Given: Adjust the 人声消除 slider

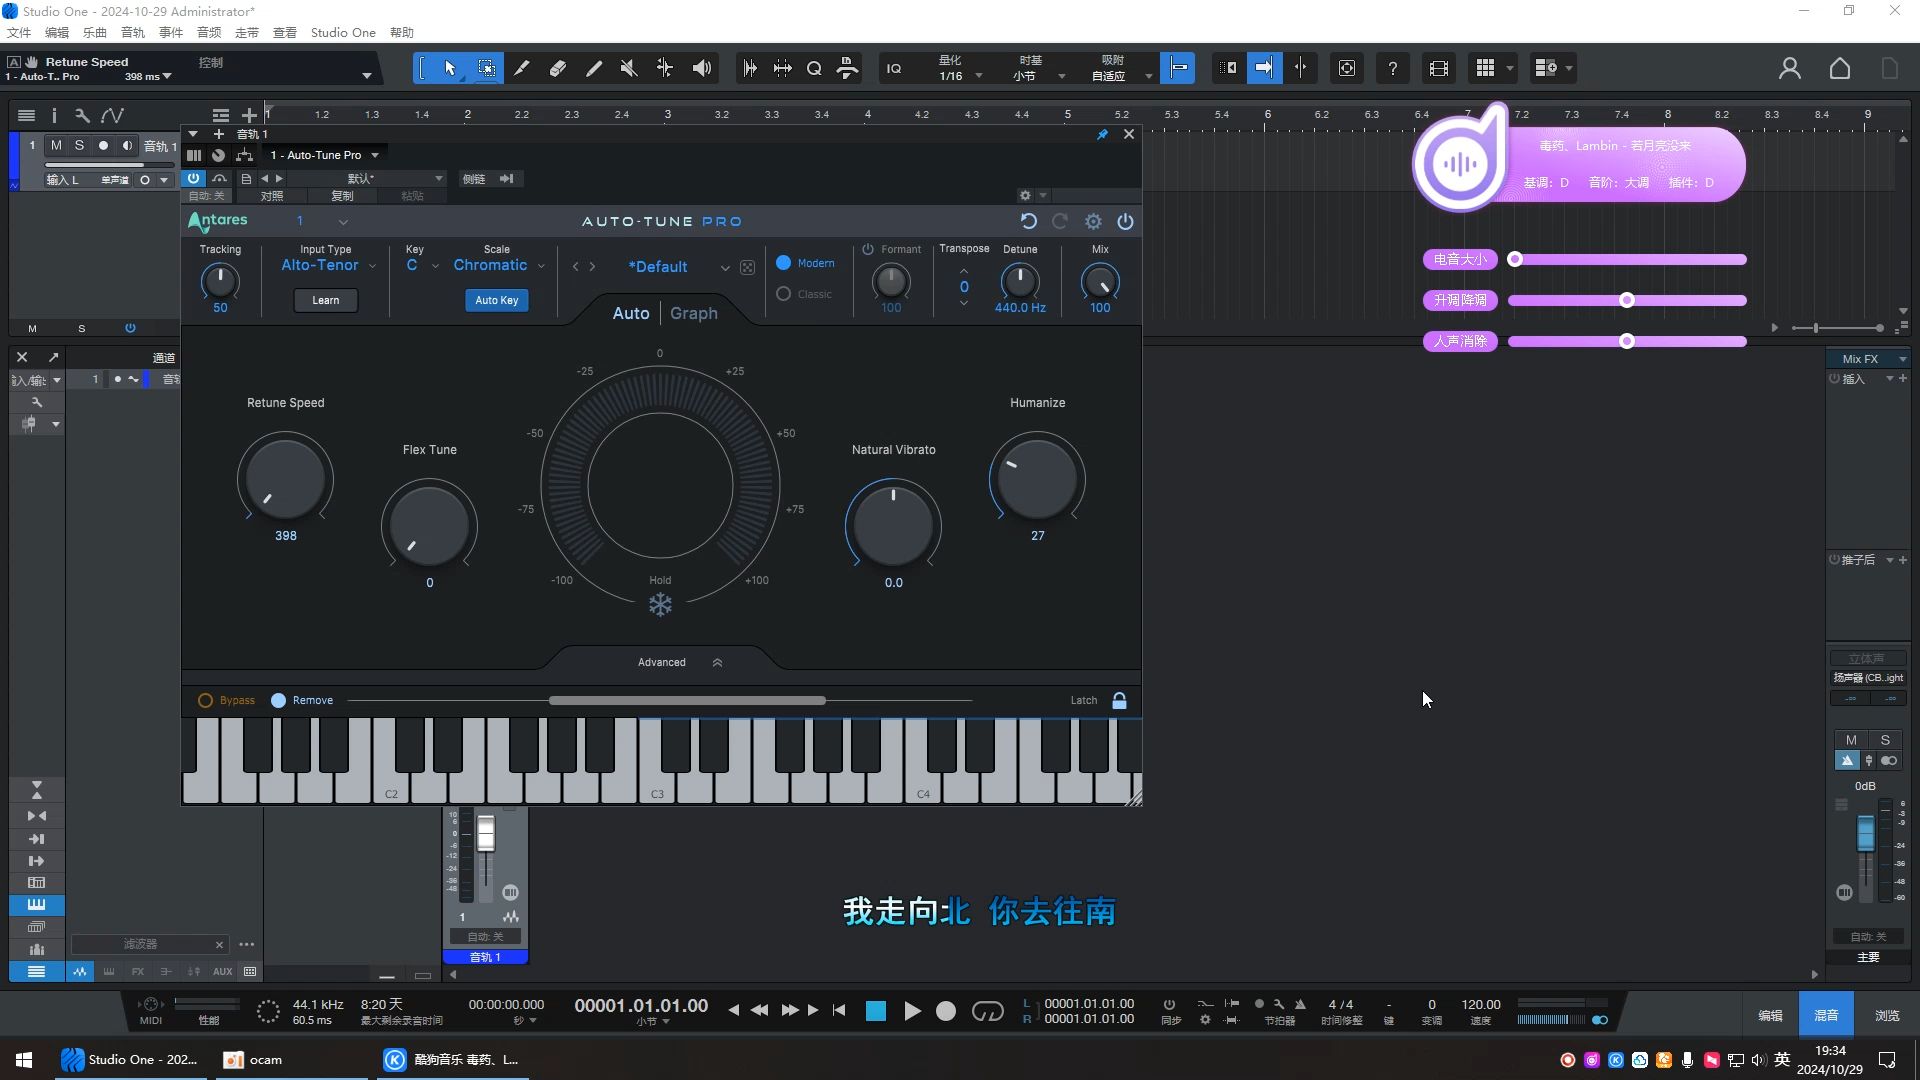Looking at the screenshot, I should pos(1627,341).
